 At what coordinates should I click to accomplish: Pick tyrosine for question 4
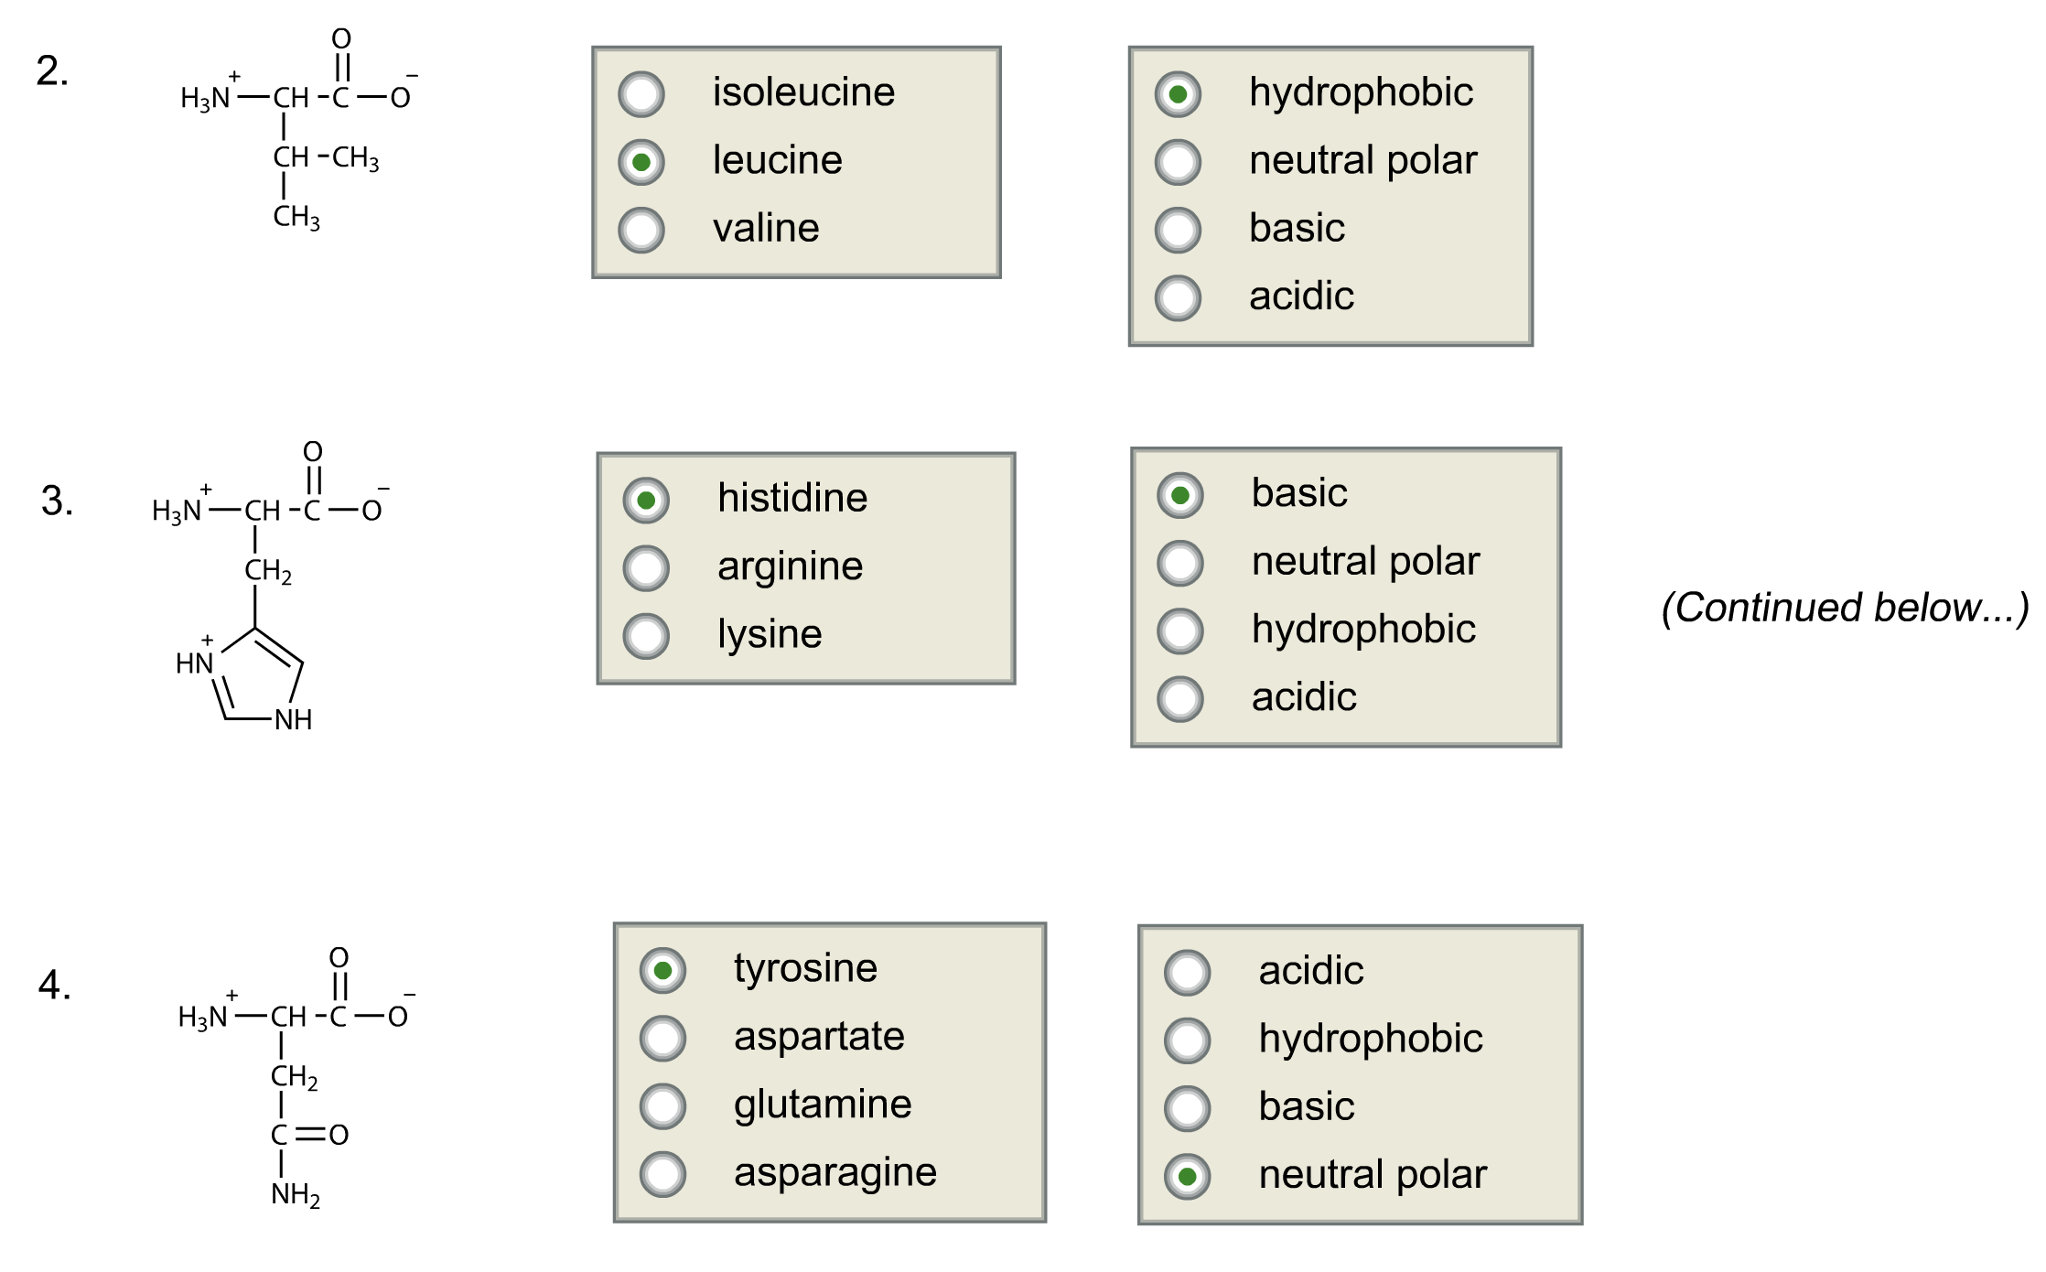click(663, 969)
